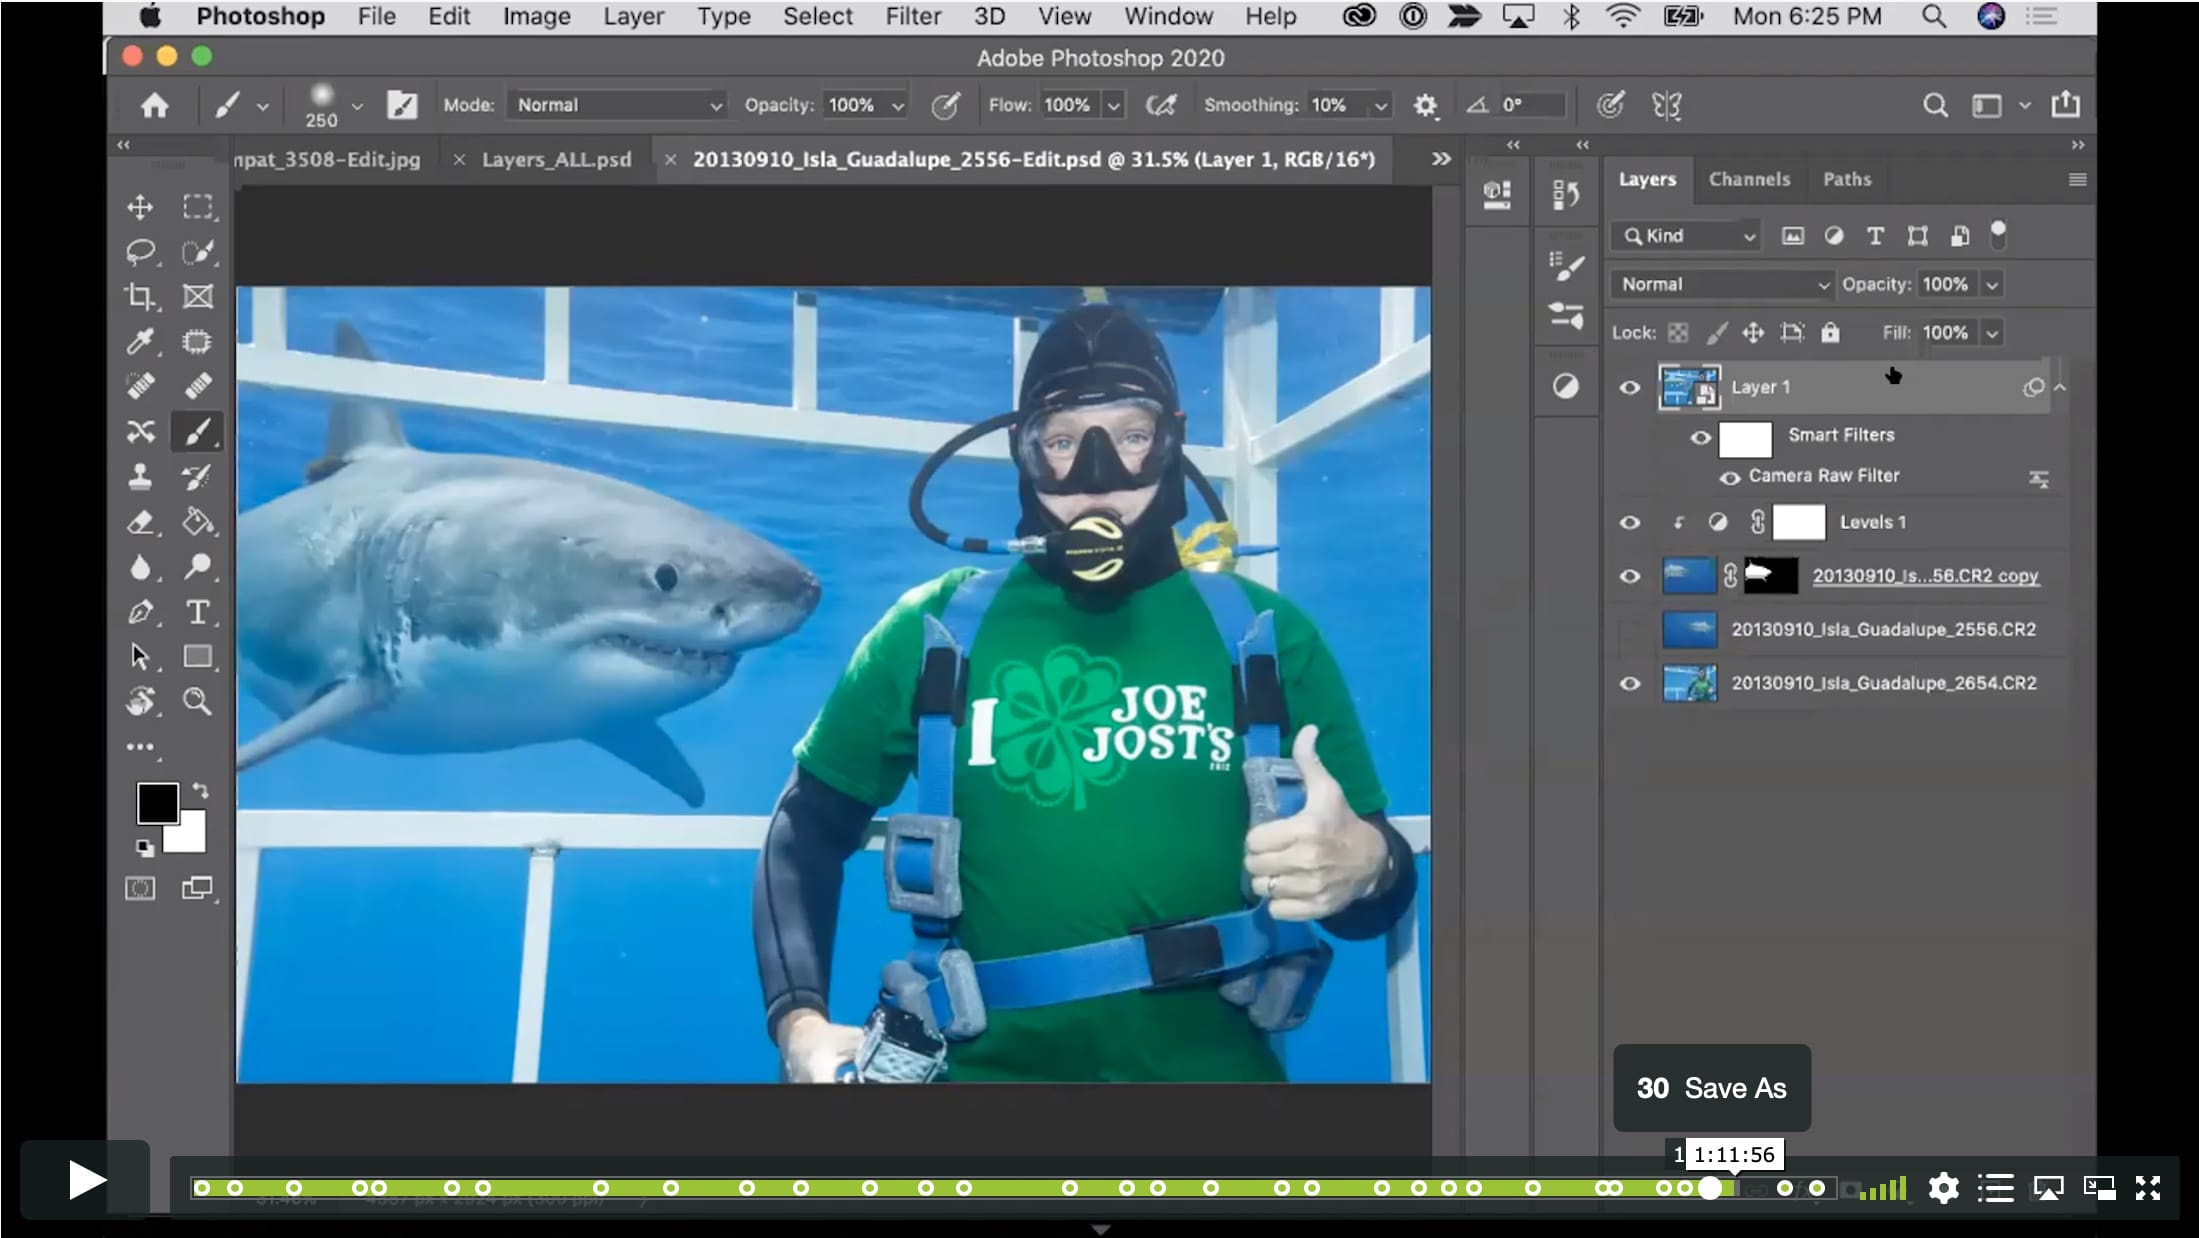
Task: Show the hidden Isla_Guadalupe_2556.CR2 layer
Action: coord(1629,630)
